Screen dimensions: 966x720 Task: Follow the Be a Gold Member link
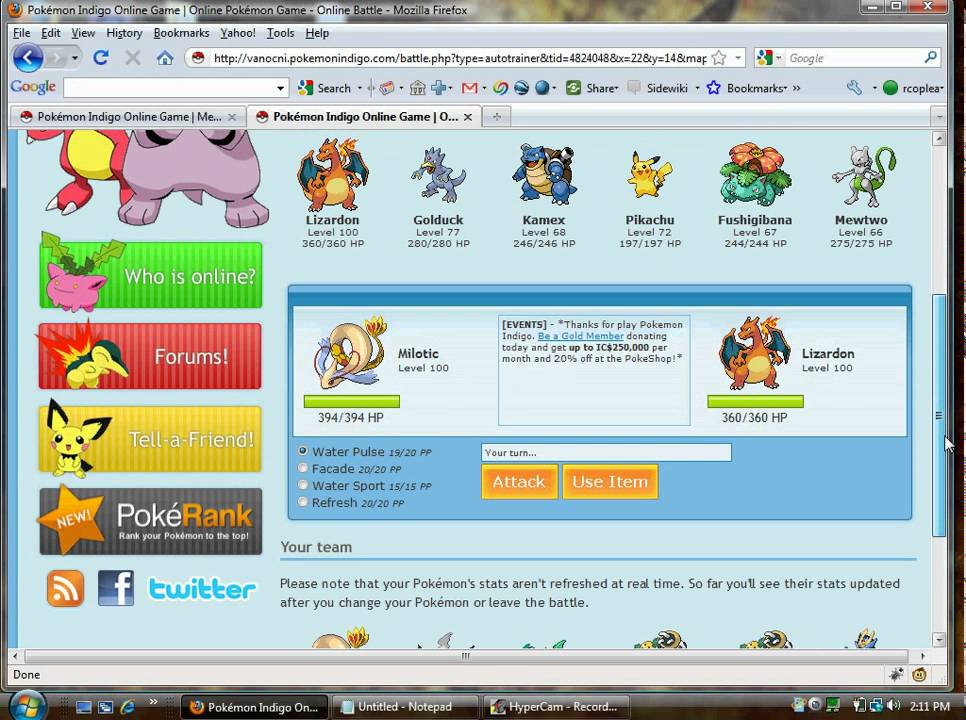tap(580, 336)
